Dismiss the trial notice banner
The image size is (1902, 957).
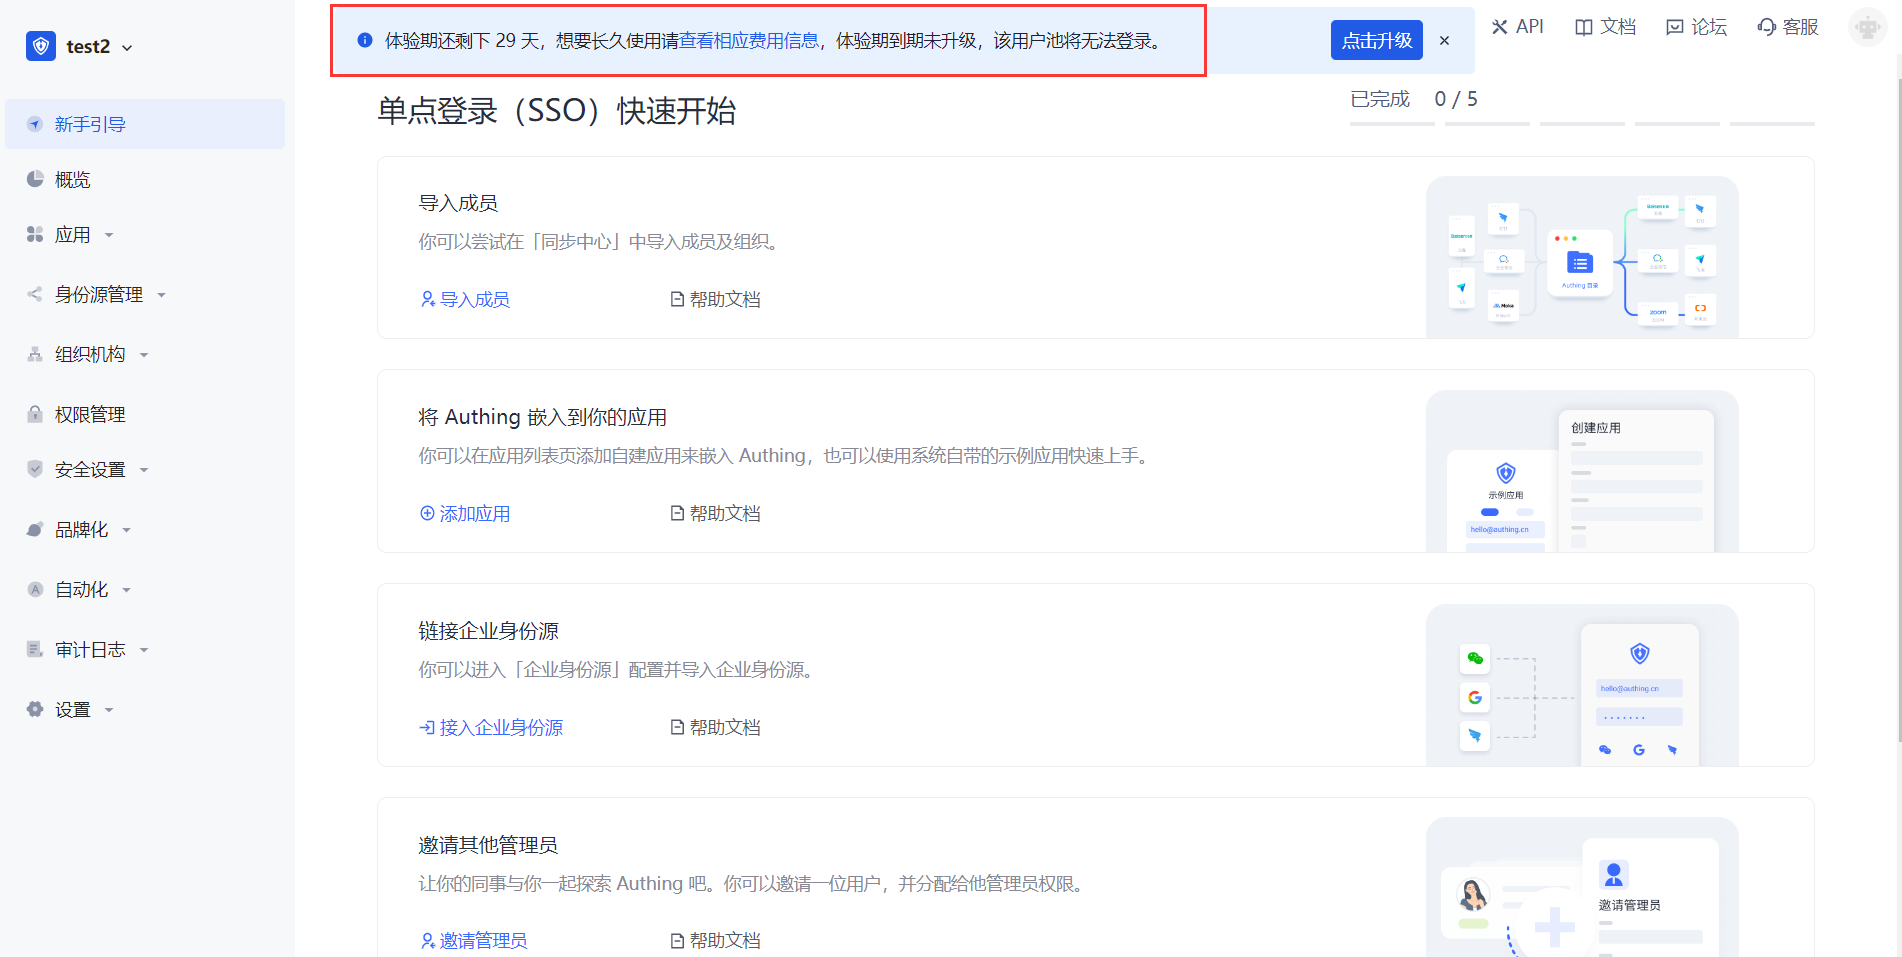1444,41
